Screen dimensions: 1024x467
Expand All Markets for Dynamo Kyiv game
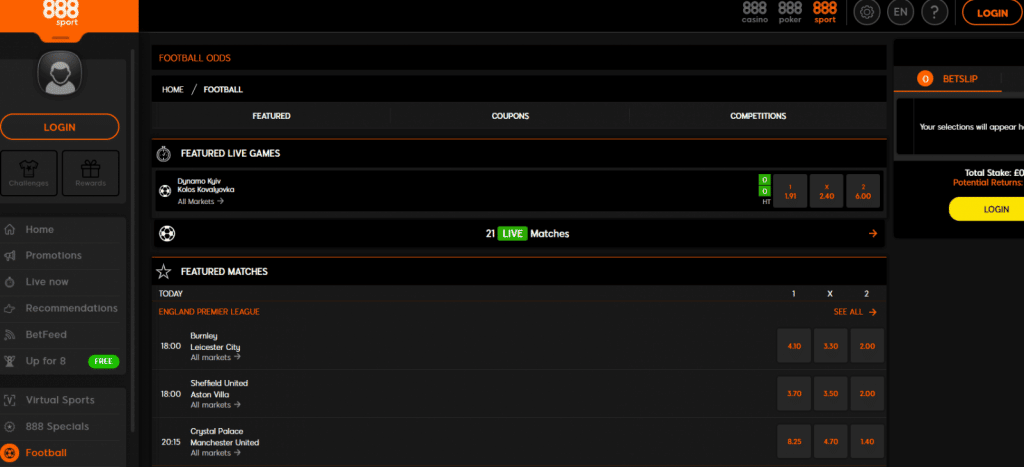click(x=200, y=201)
